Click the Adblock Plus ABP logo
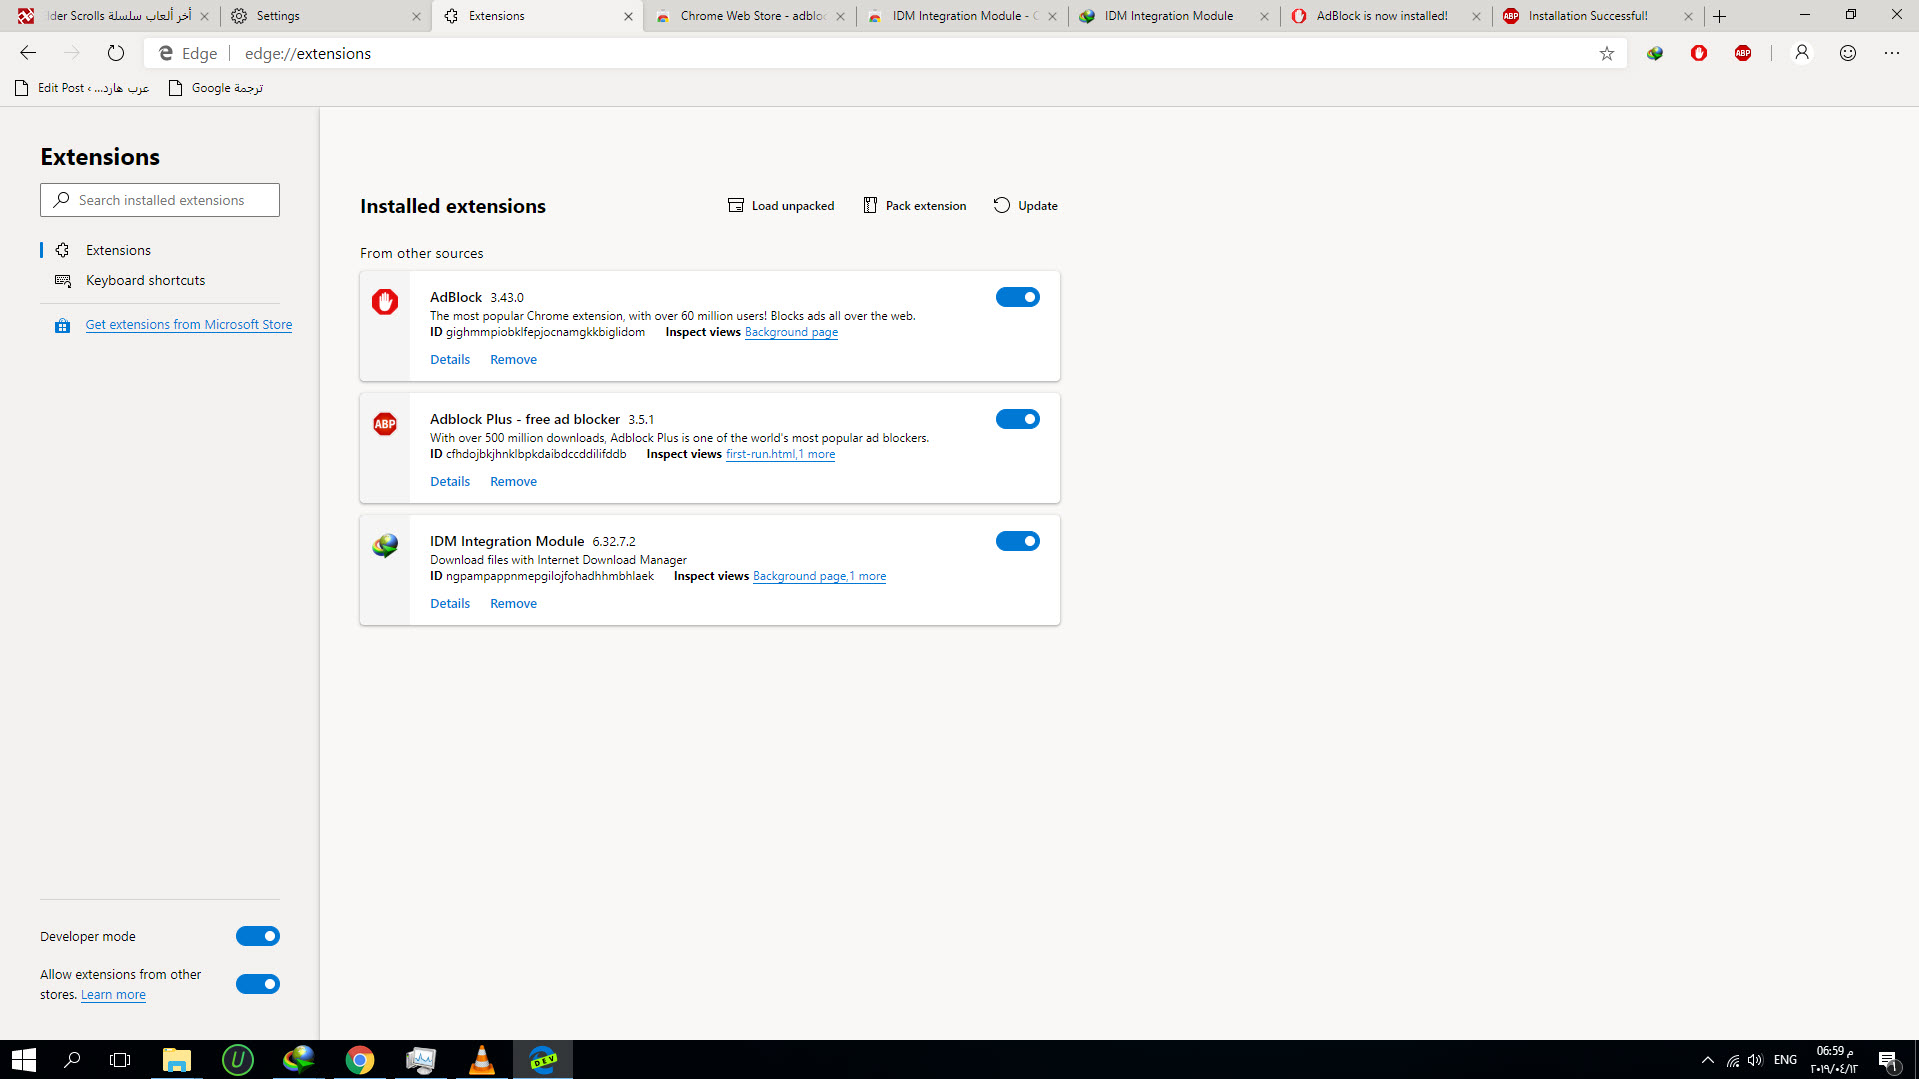 pyautogui.click(x=385, y=424)
